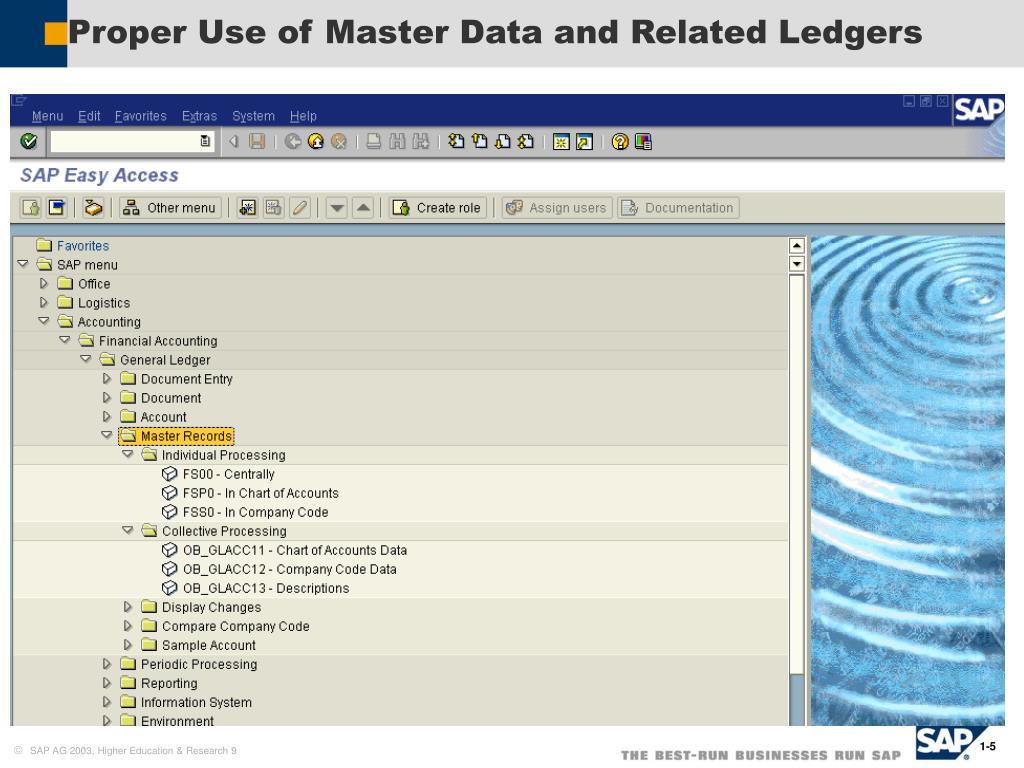Select the Favorites folder in the tree
This screenshot has width=1024, height=768.
point(83,246)
